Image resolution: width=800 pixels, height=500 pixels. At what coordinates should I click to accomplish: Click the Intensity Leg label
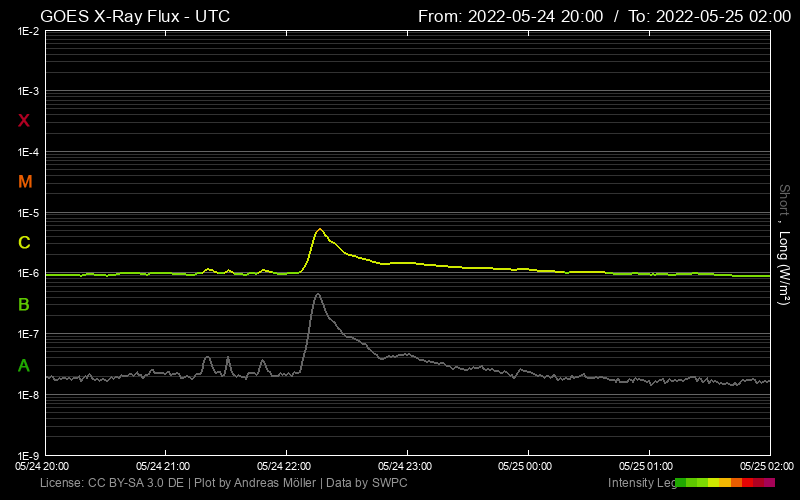click(x=642, y=483)
